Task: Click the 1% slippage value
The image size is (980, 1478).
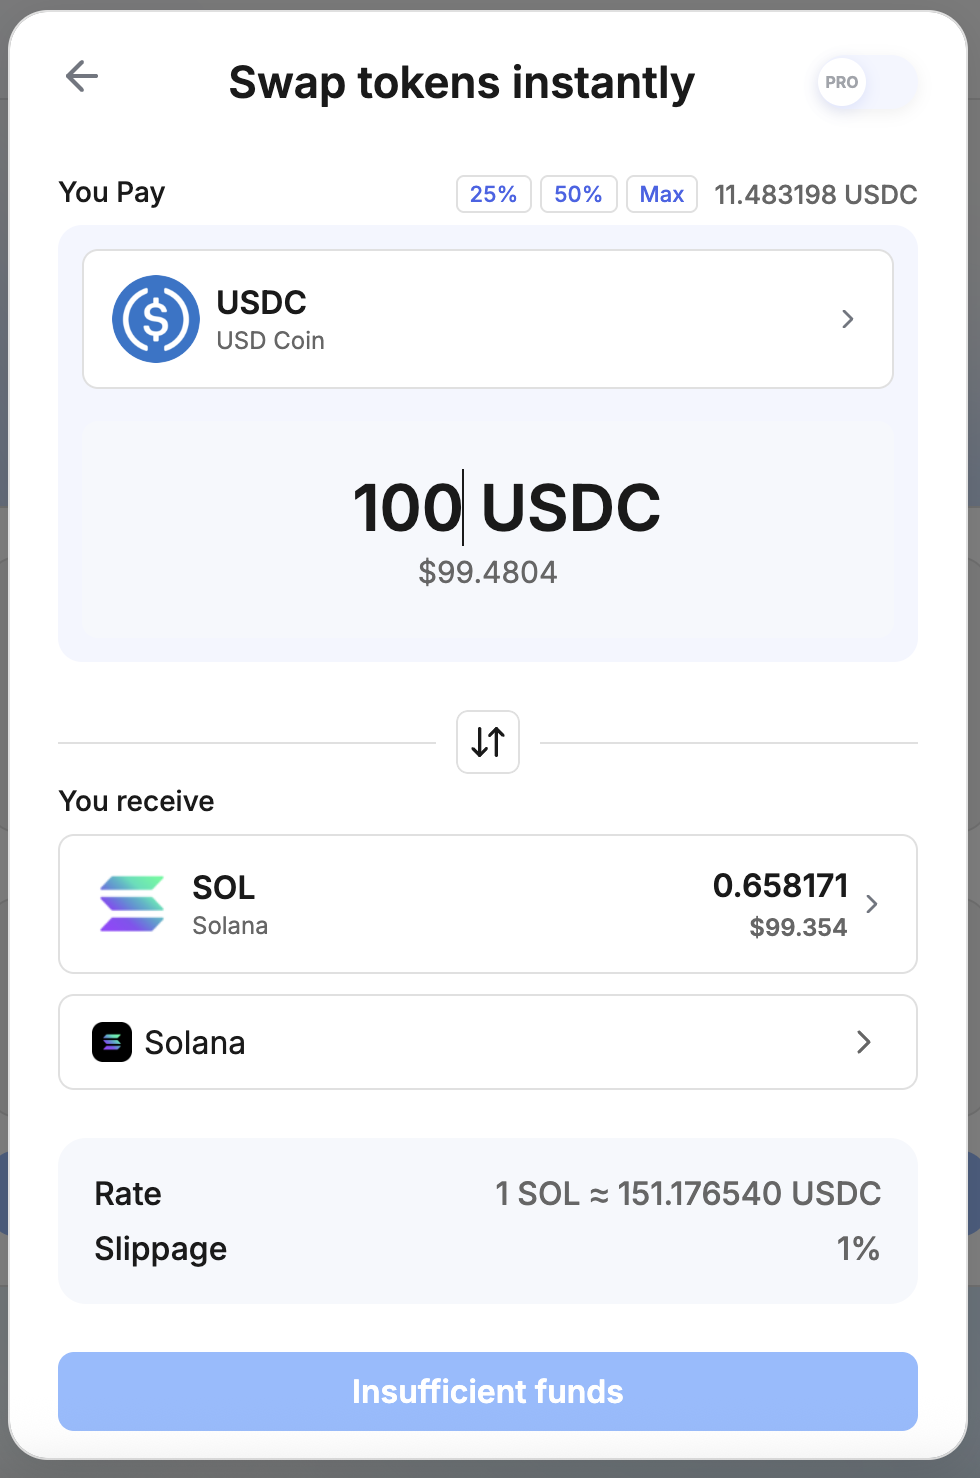Action: point(858,1248)
